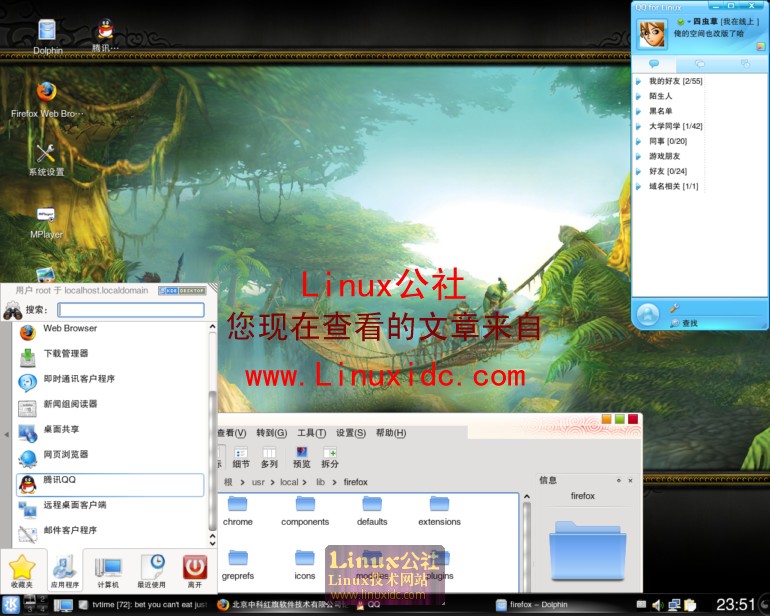Open the 查看(V) menu in Dolphin

(232, 433)
